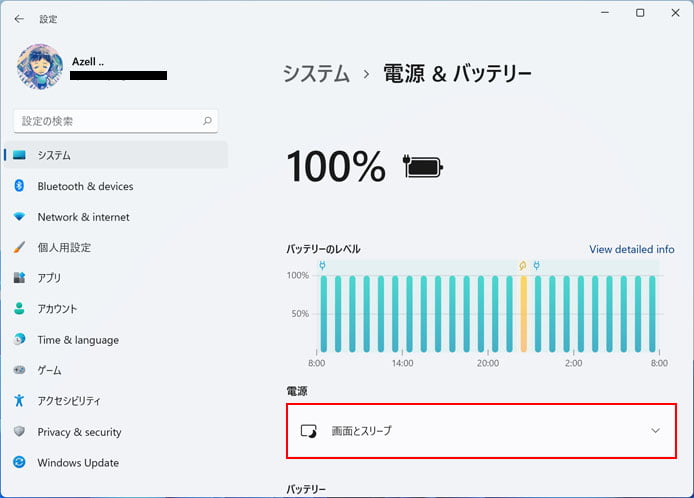The image size is (694, 498).
Task: Click the アプリ icon in sidebar
Action: tap(19, 278)
